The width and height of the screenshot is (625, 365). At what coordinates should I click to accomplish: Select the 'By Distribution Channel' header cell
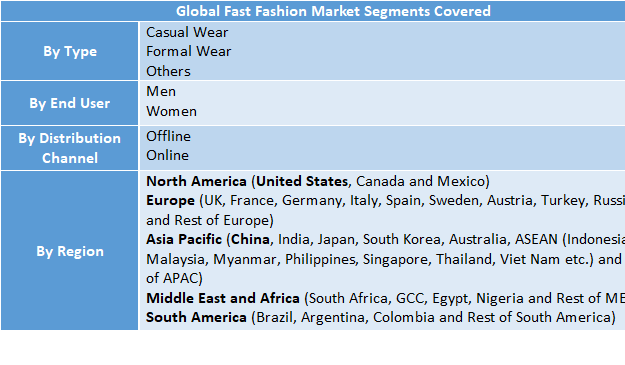coord(70,148)
